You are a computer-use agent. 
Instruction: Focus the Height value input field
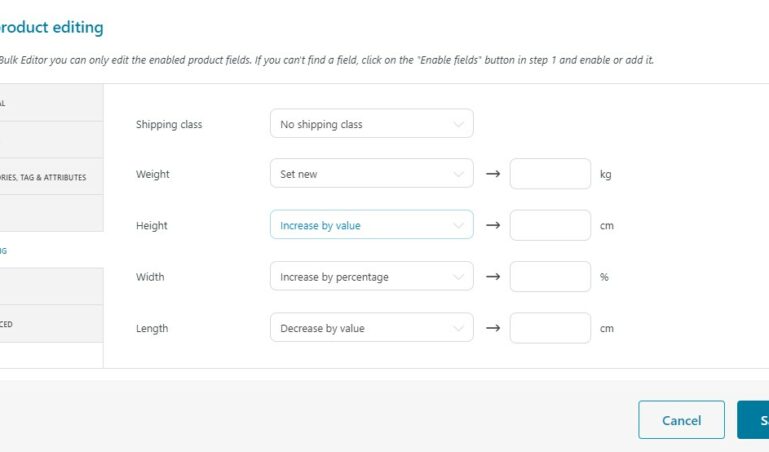click(550, 225)
